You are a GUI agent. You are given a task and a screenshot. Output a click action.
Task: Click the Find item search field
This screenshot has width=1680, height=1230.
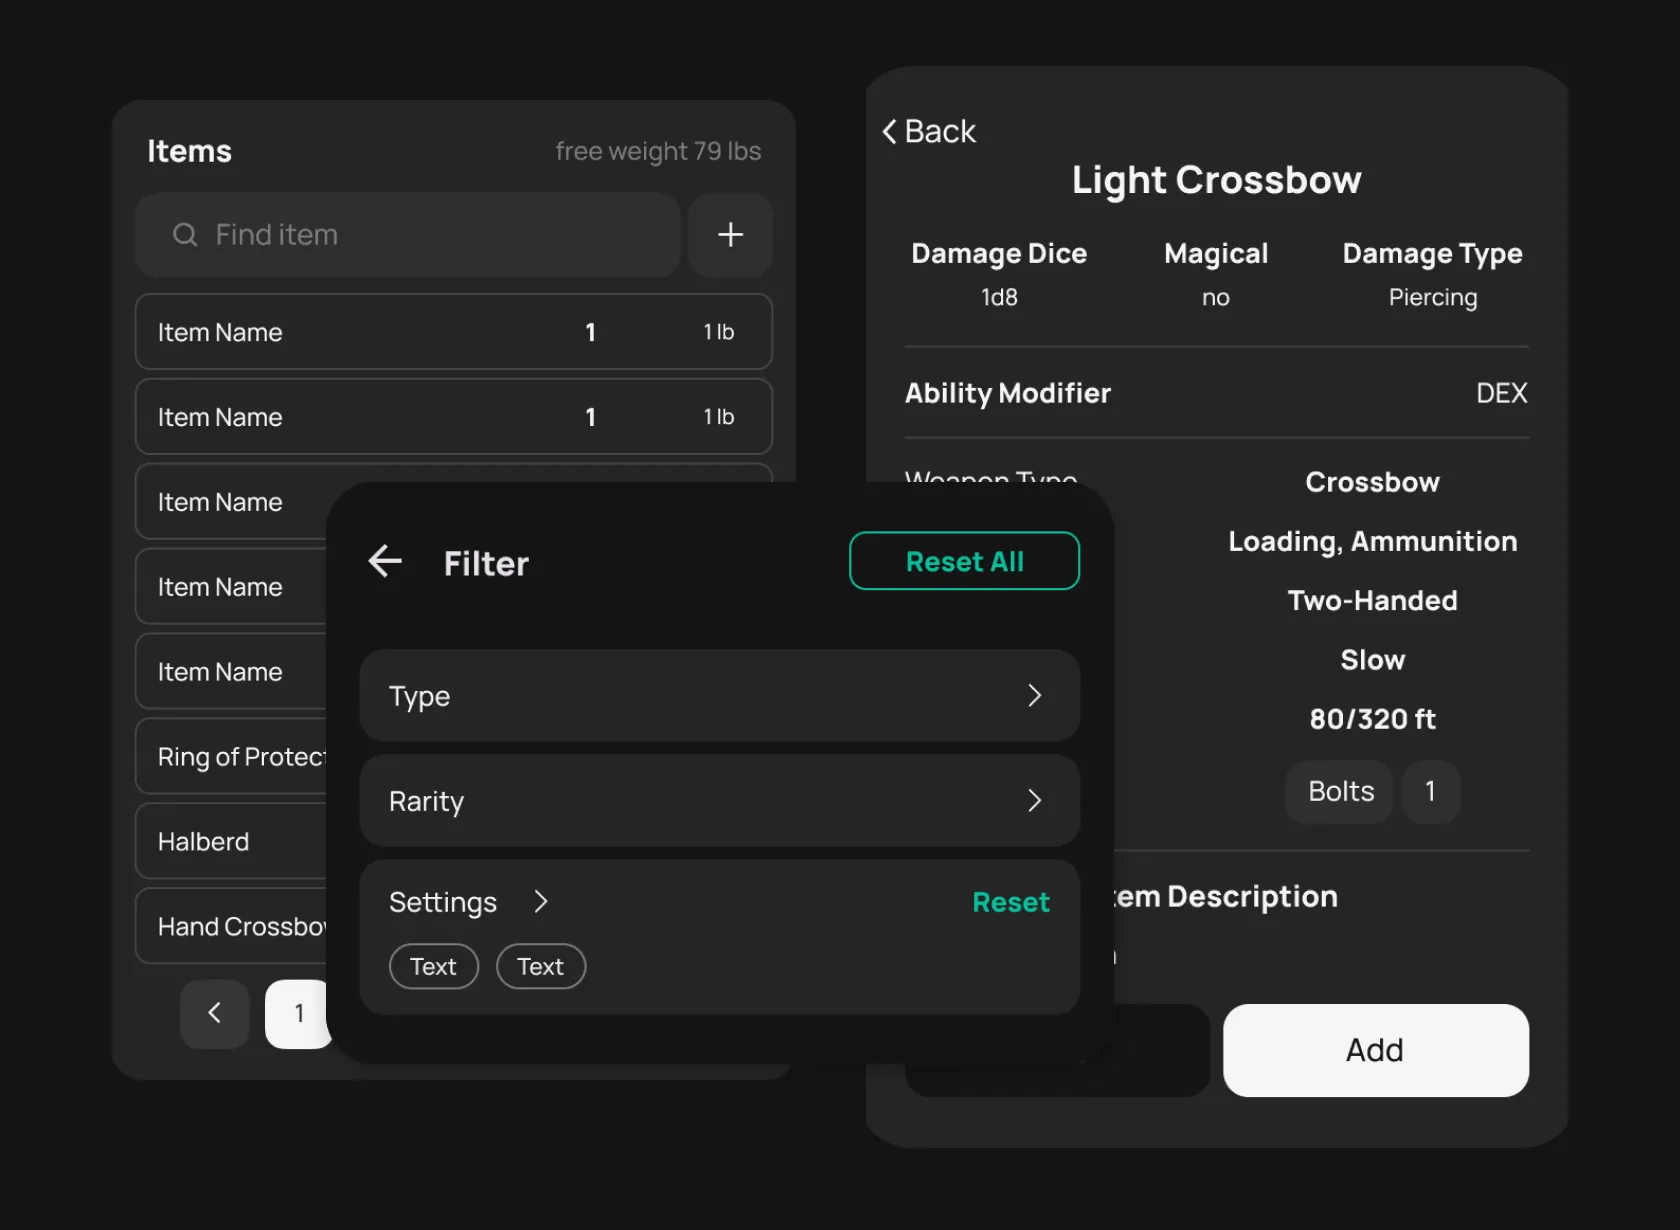[408, 235]
